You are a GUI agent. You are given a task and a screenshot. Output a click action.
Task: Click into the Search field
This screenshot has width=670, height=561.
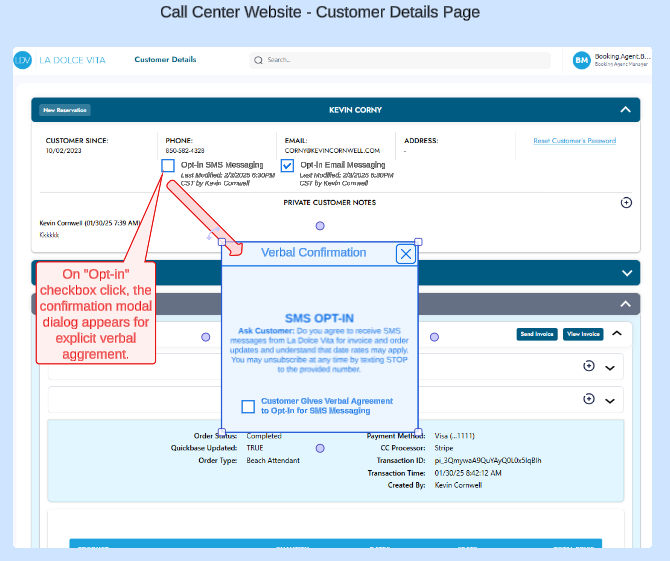click(400, 60)
